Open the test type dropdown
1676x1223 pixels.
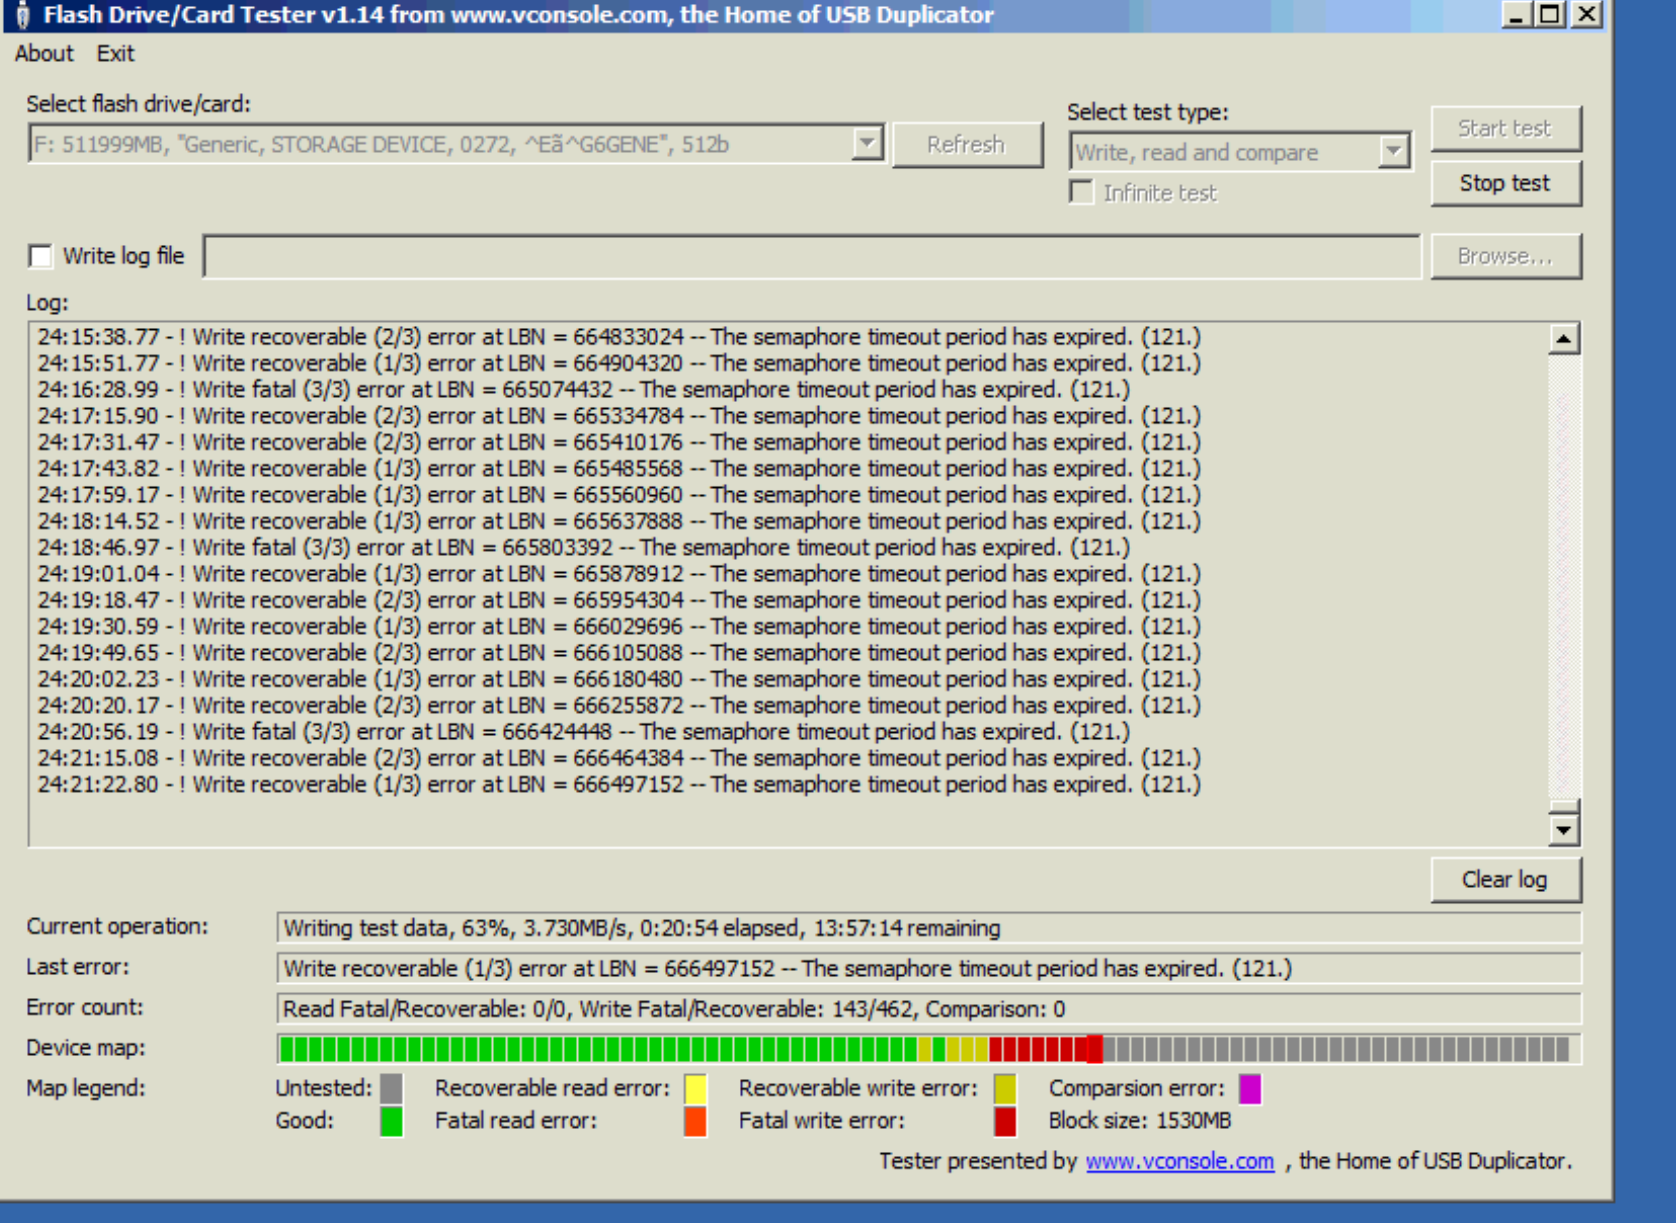[x=1393, y=152]
